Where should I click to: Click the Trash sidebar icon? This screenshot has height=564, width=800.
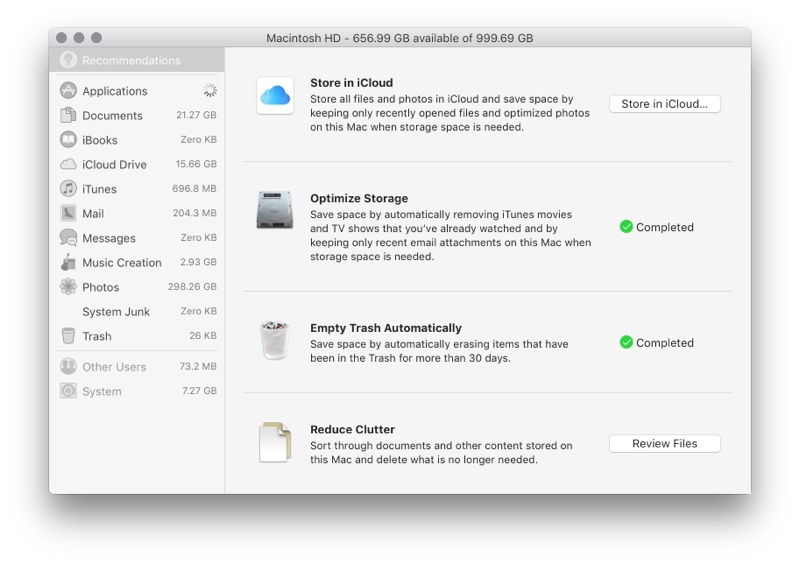click(x=68, y=335)
